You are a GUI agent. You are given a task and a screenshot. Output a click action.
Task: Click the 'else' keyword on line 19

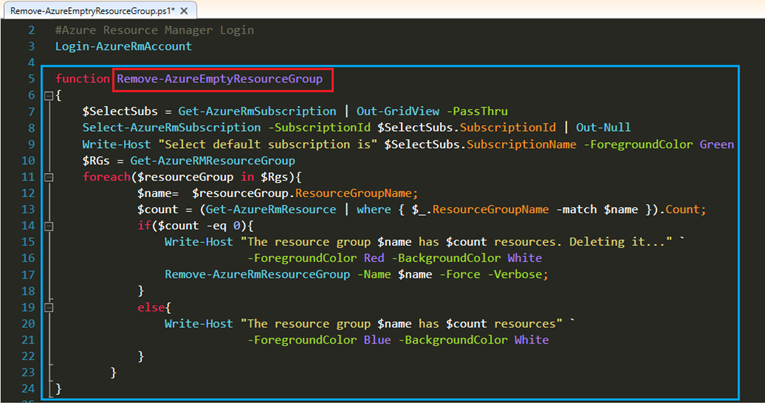(x=151, y=307)
